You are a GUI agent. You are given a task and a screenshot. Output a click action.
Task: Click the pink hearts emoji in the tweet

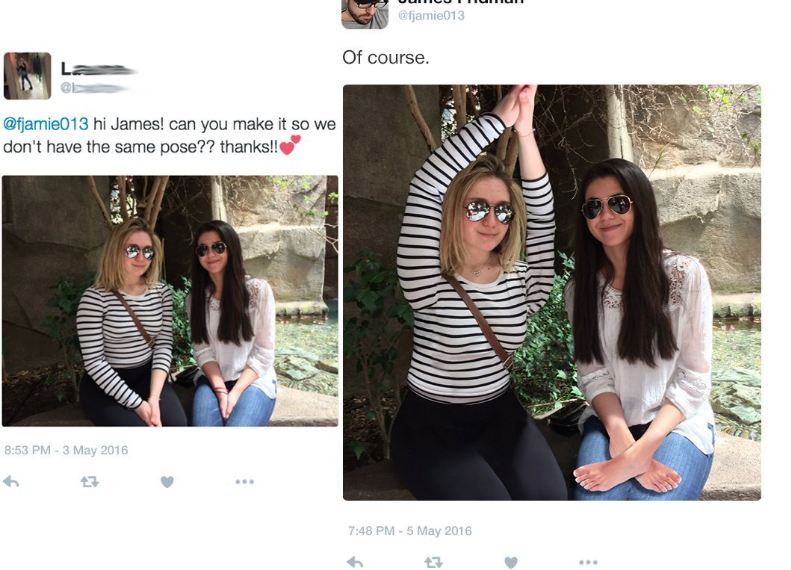pos(290,146)
